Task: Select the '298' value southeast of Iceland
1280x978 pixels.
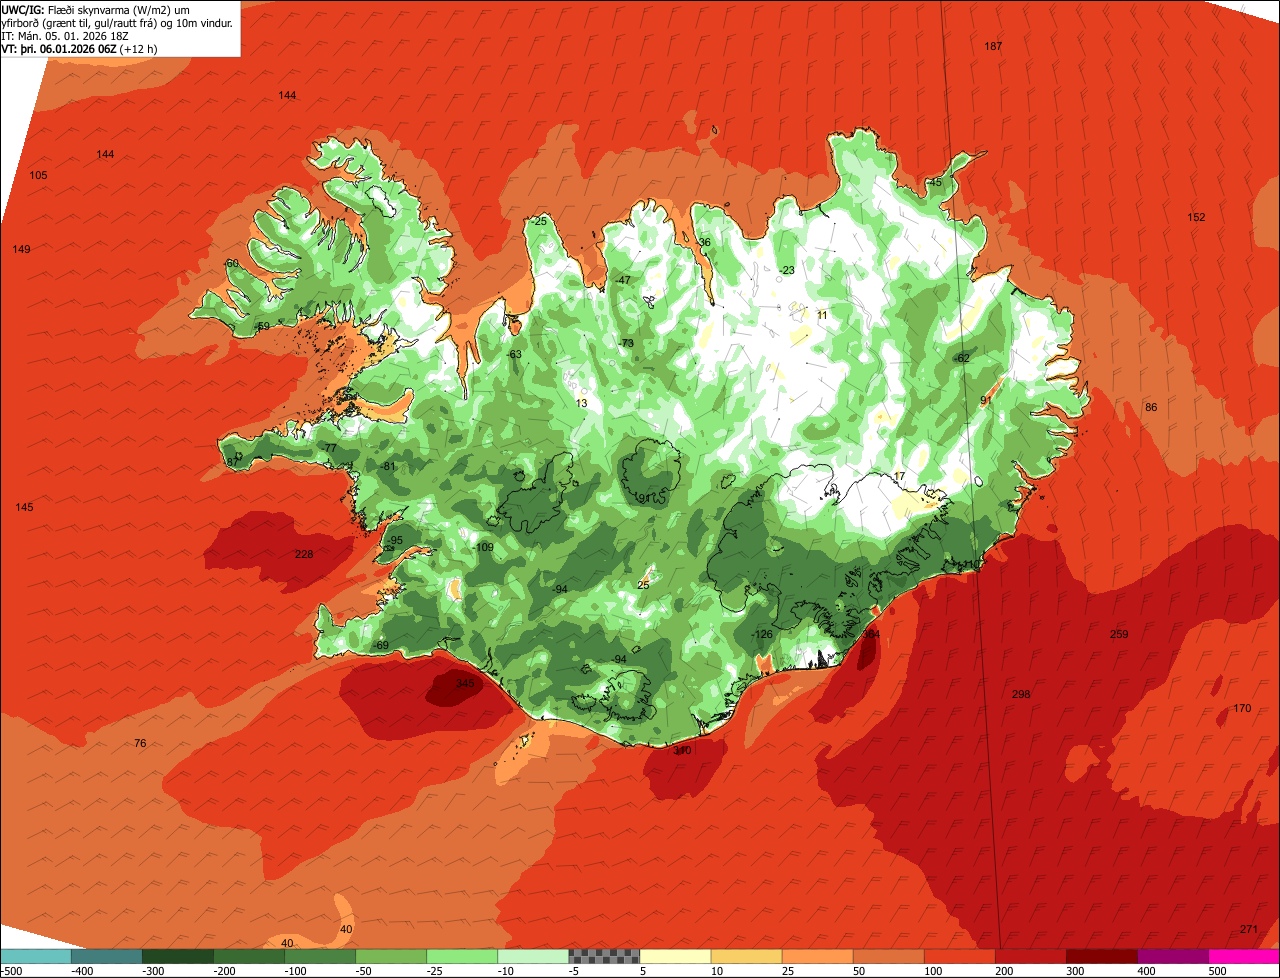Action: point(1021,694)
